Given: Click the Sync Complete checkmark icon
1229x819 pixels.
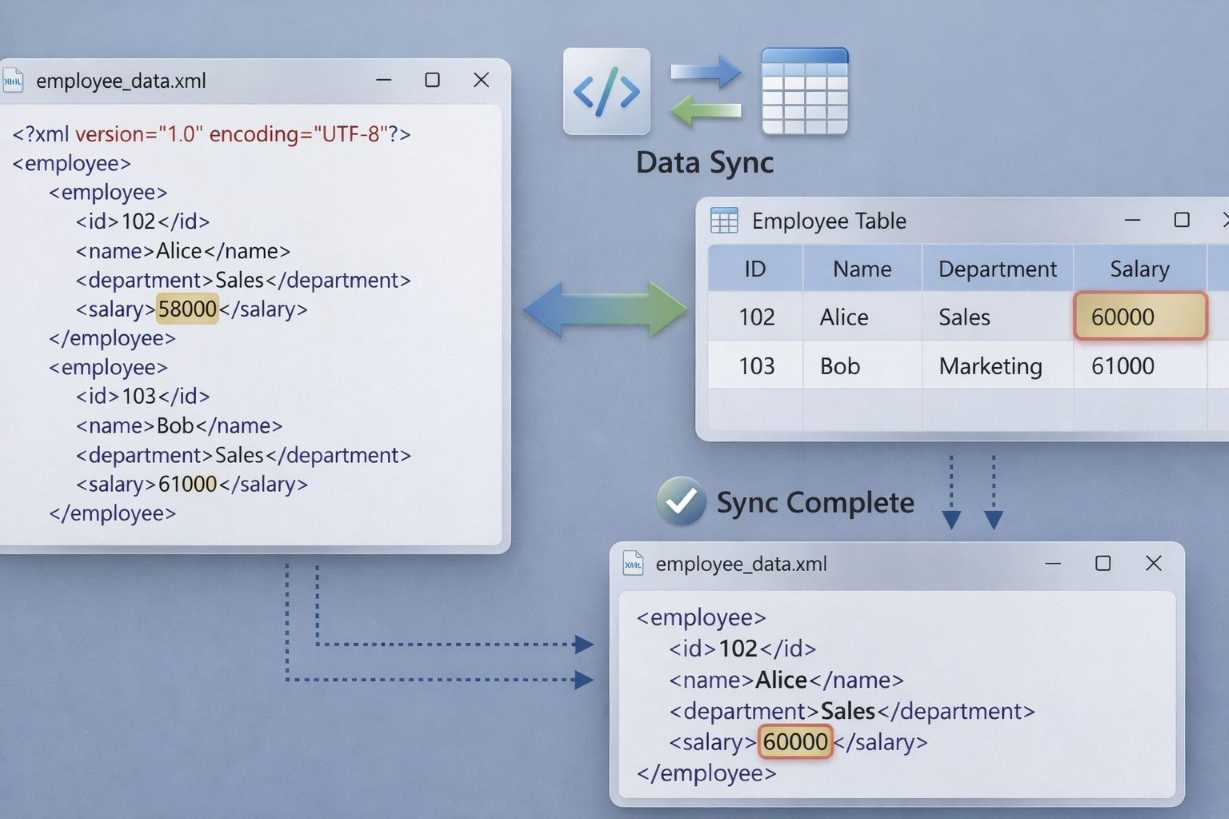Looking at the screenshot, I should (681, 502).
